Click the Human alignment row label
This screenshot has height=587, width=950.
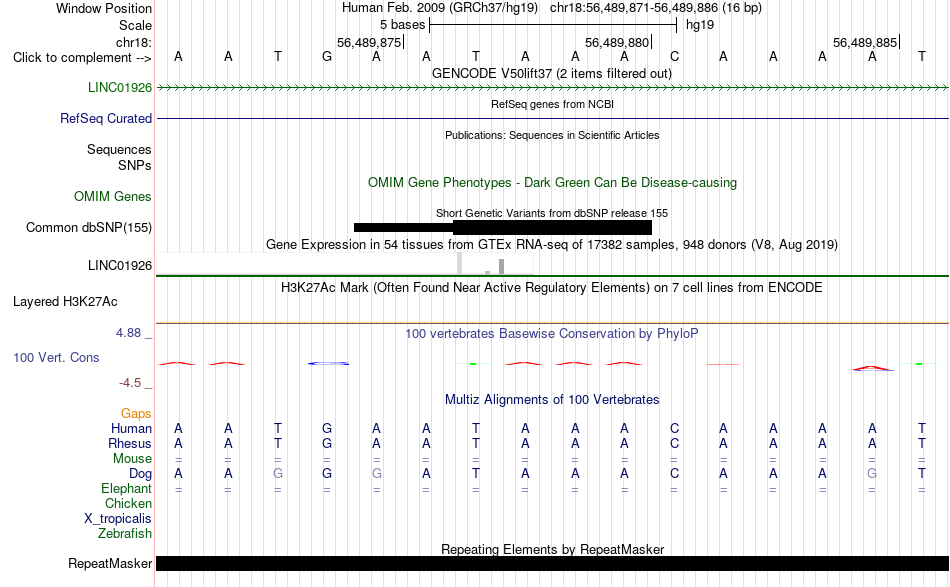[131, 428]
